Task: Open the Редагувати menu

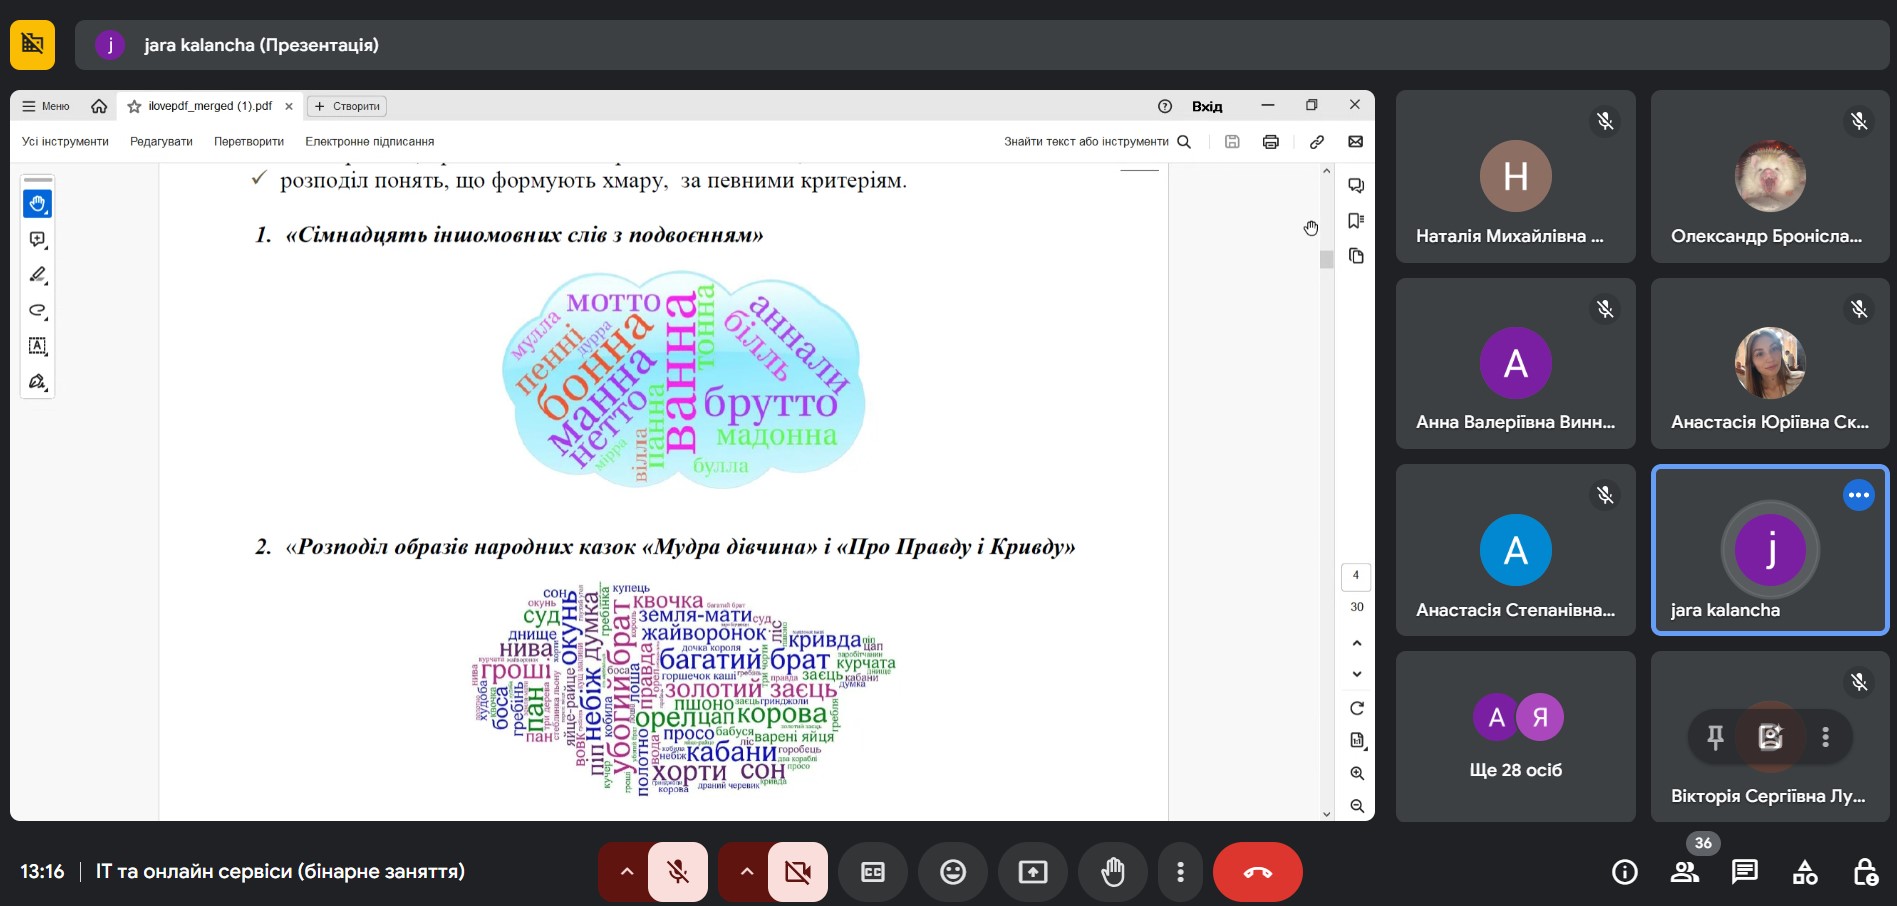Action: coord(161,142)
